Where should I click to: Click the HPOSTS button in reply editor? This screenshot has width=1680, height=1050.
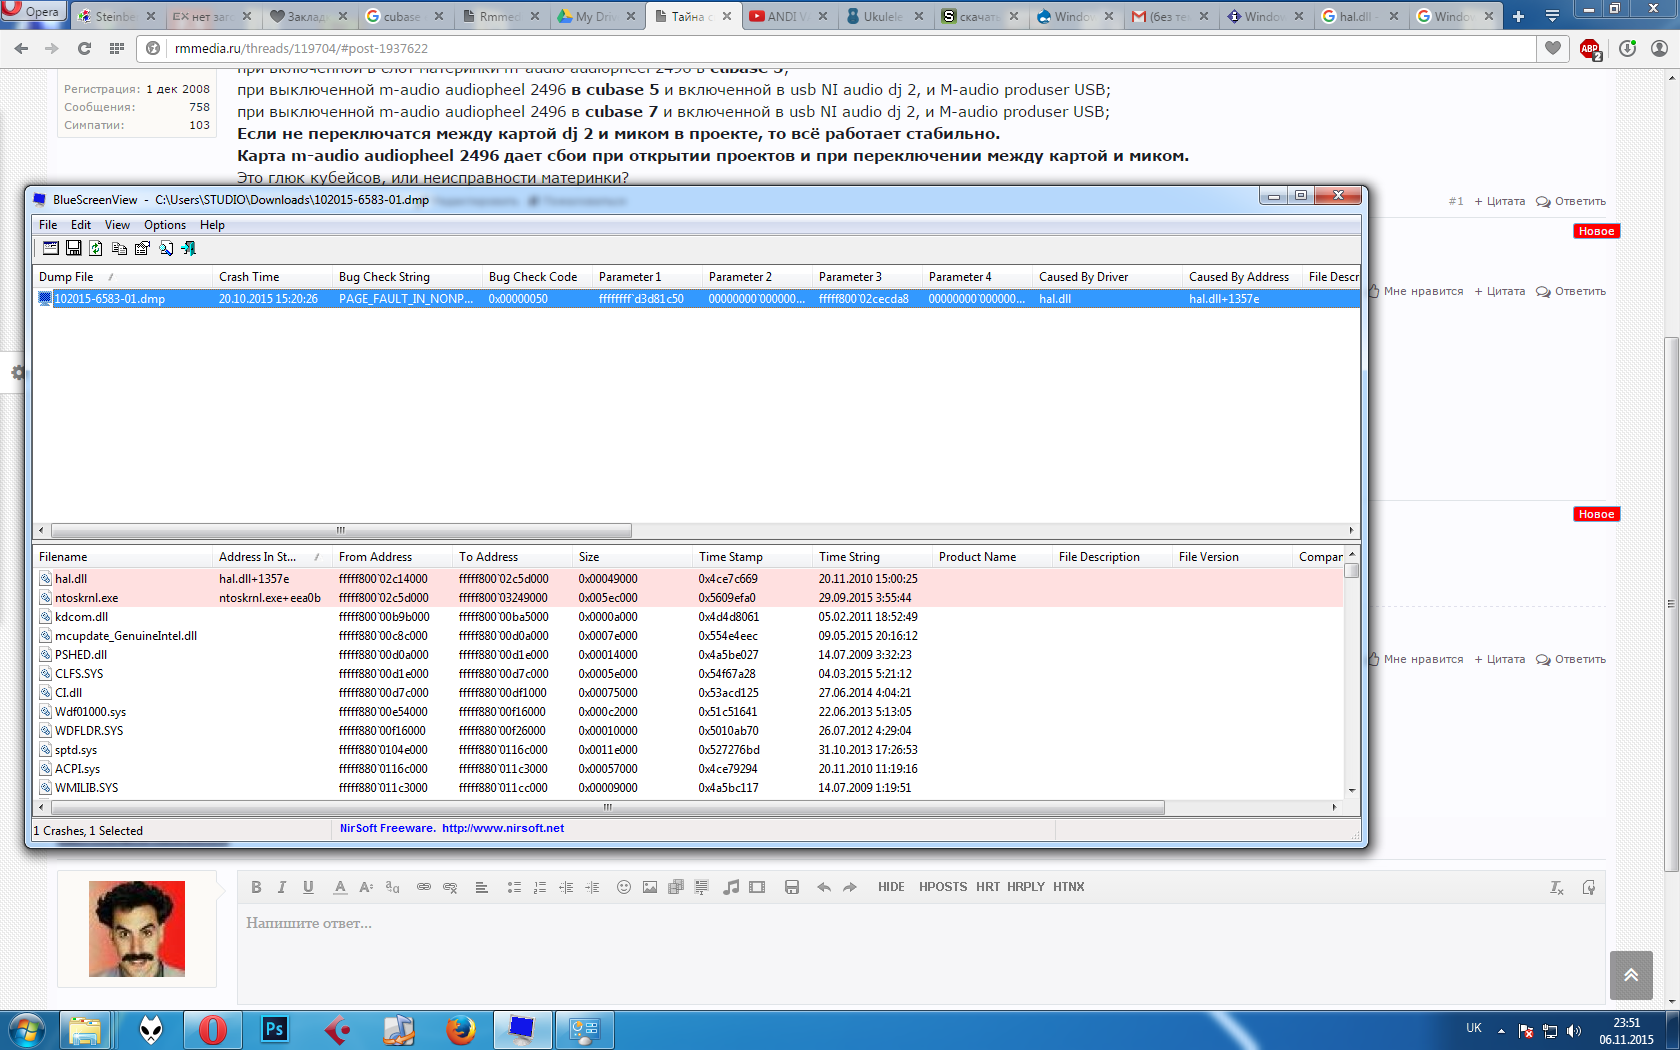[x=943, y=887]
